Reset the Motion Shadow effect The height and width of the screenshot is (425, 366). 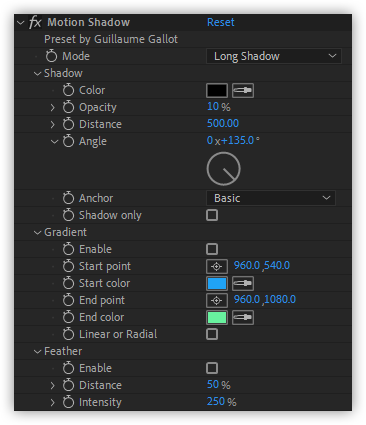pos(221,22)
